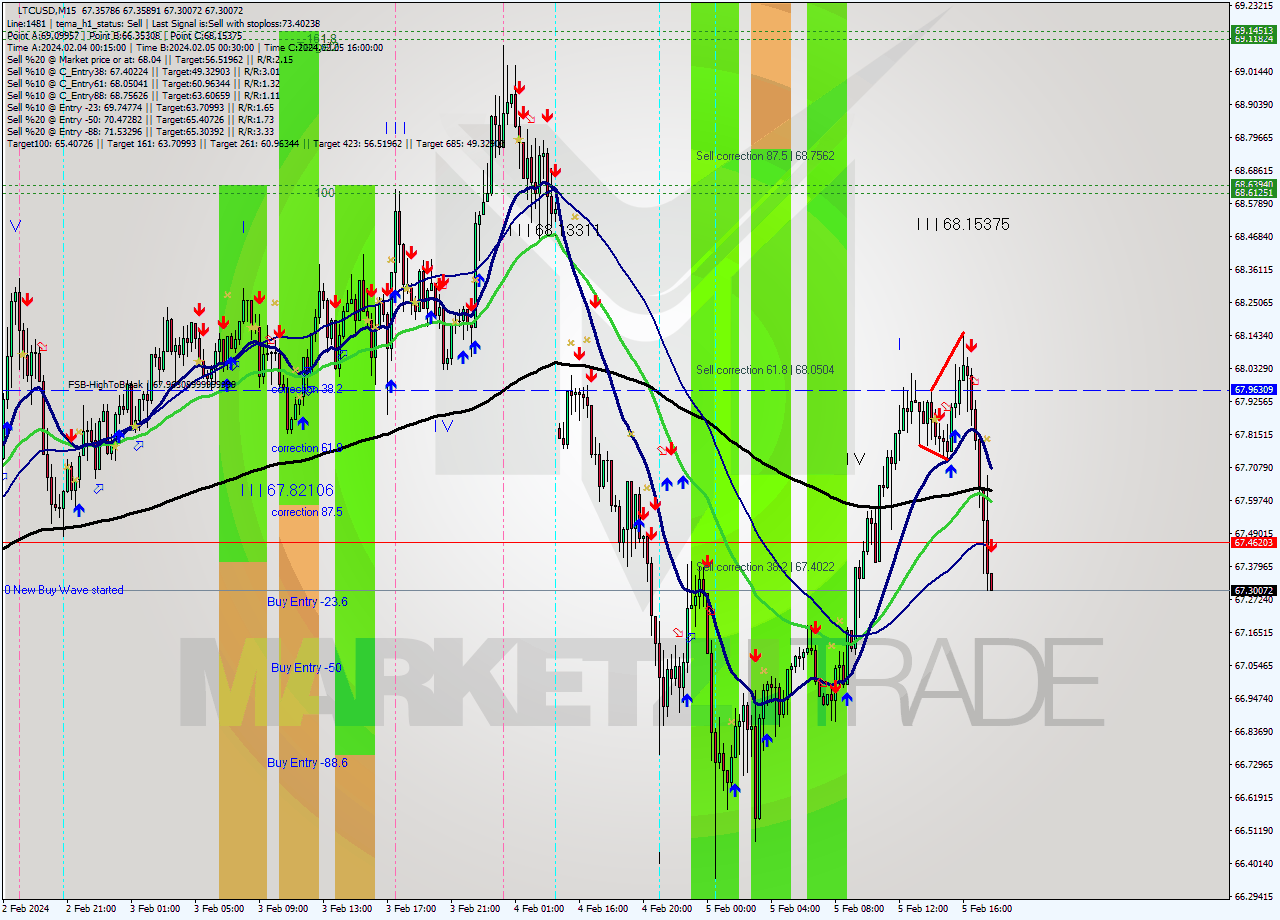Screen dimensions: 1280x920
Task: Click the 'Buy Entry -23.6' label
Action: 307,602
